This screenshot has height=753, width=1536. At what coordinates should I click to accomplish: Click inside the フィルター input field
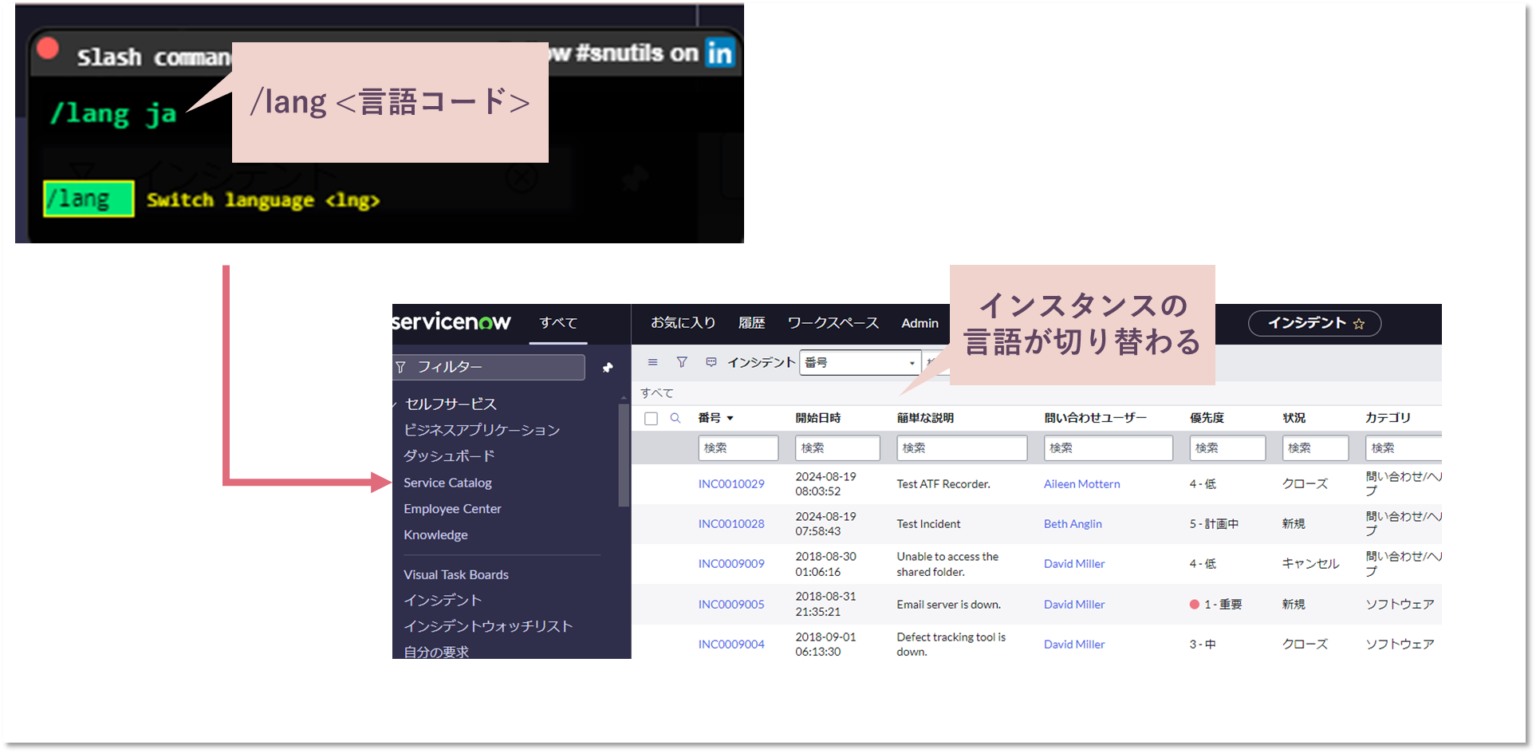click(x=490, y=367)
